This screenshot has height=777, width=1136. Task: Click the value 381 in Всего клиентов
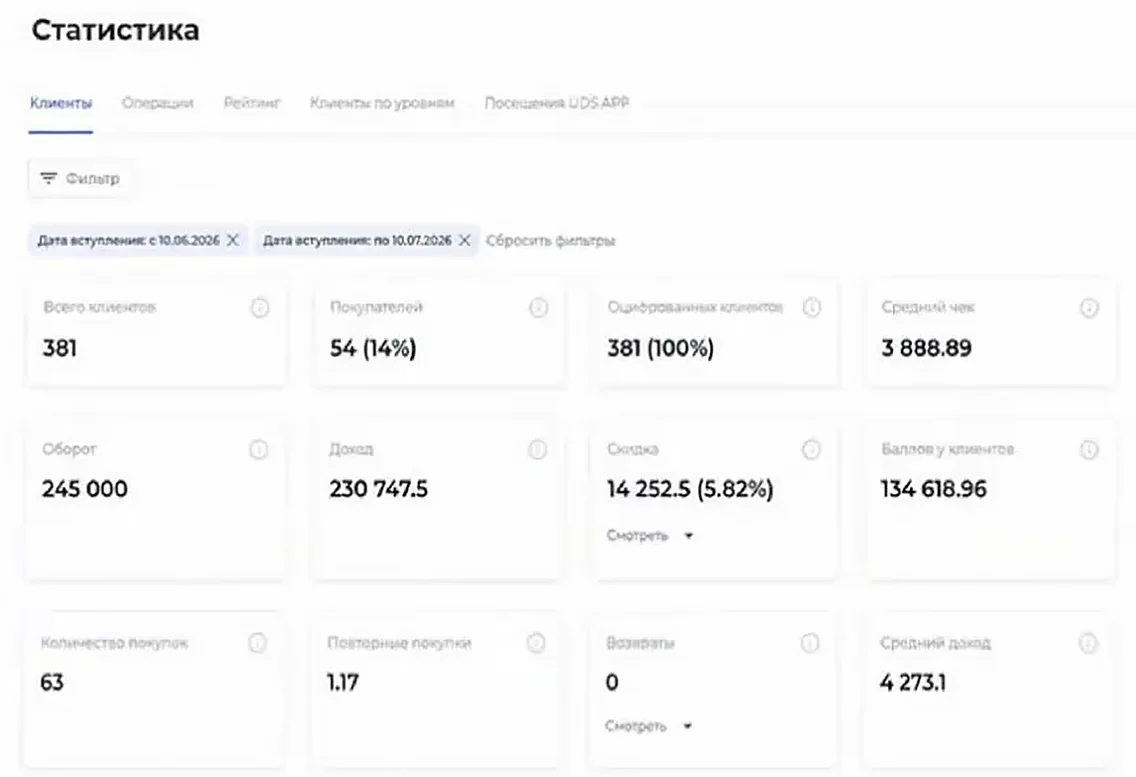59,348
